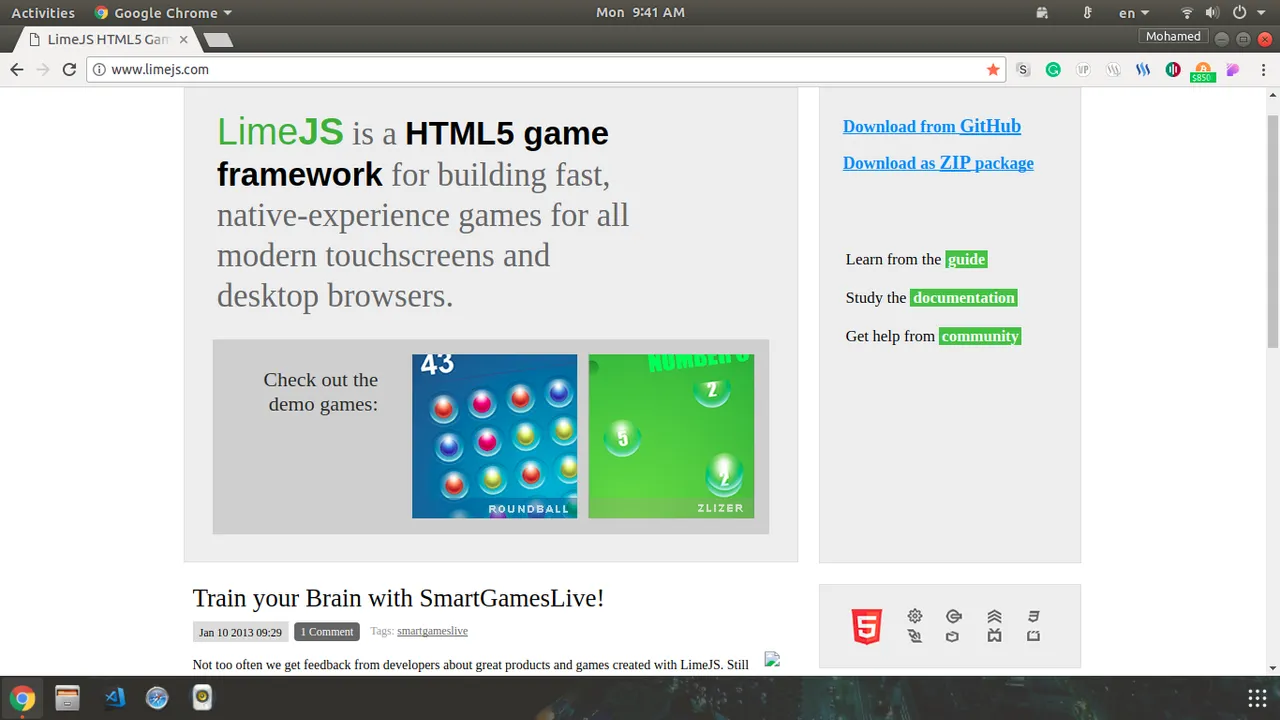
Task: Reload the LimeJS page
Action: [69, 69]
